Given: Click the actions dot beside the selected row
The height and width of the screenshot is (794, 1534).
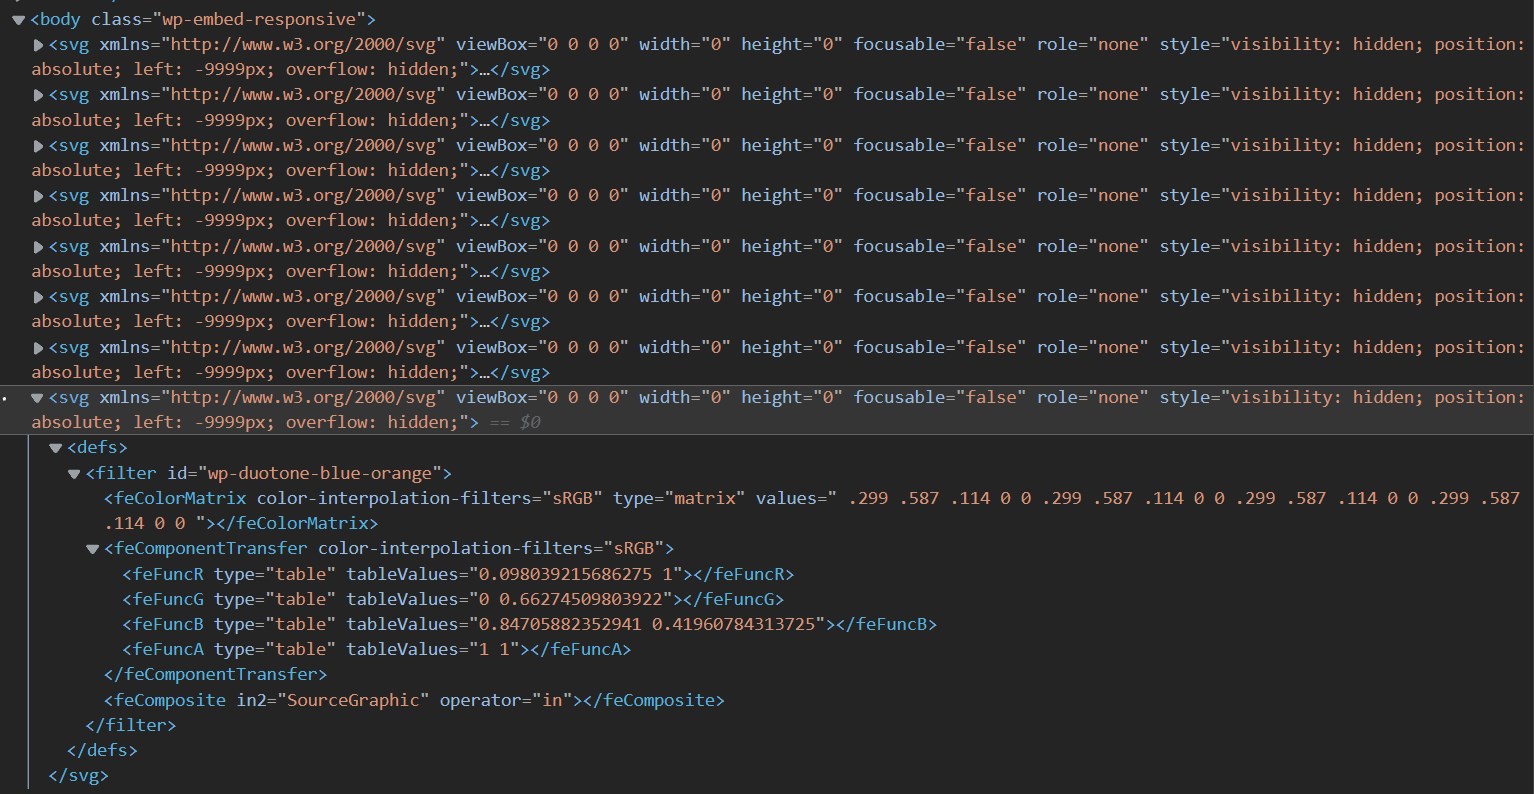Looking at the screenshot, I should point(6,398).
